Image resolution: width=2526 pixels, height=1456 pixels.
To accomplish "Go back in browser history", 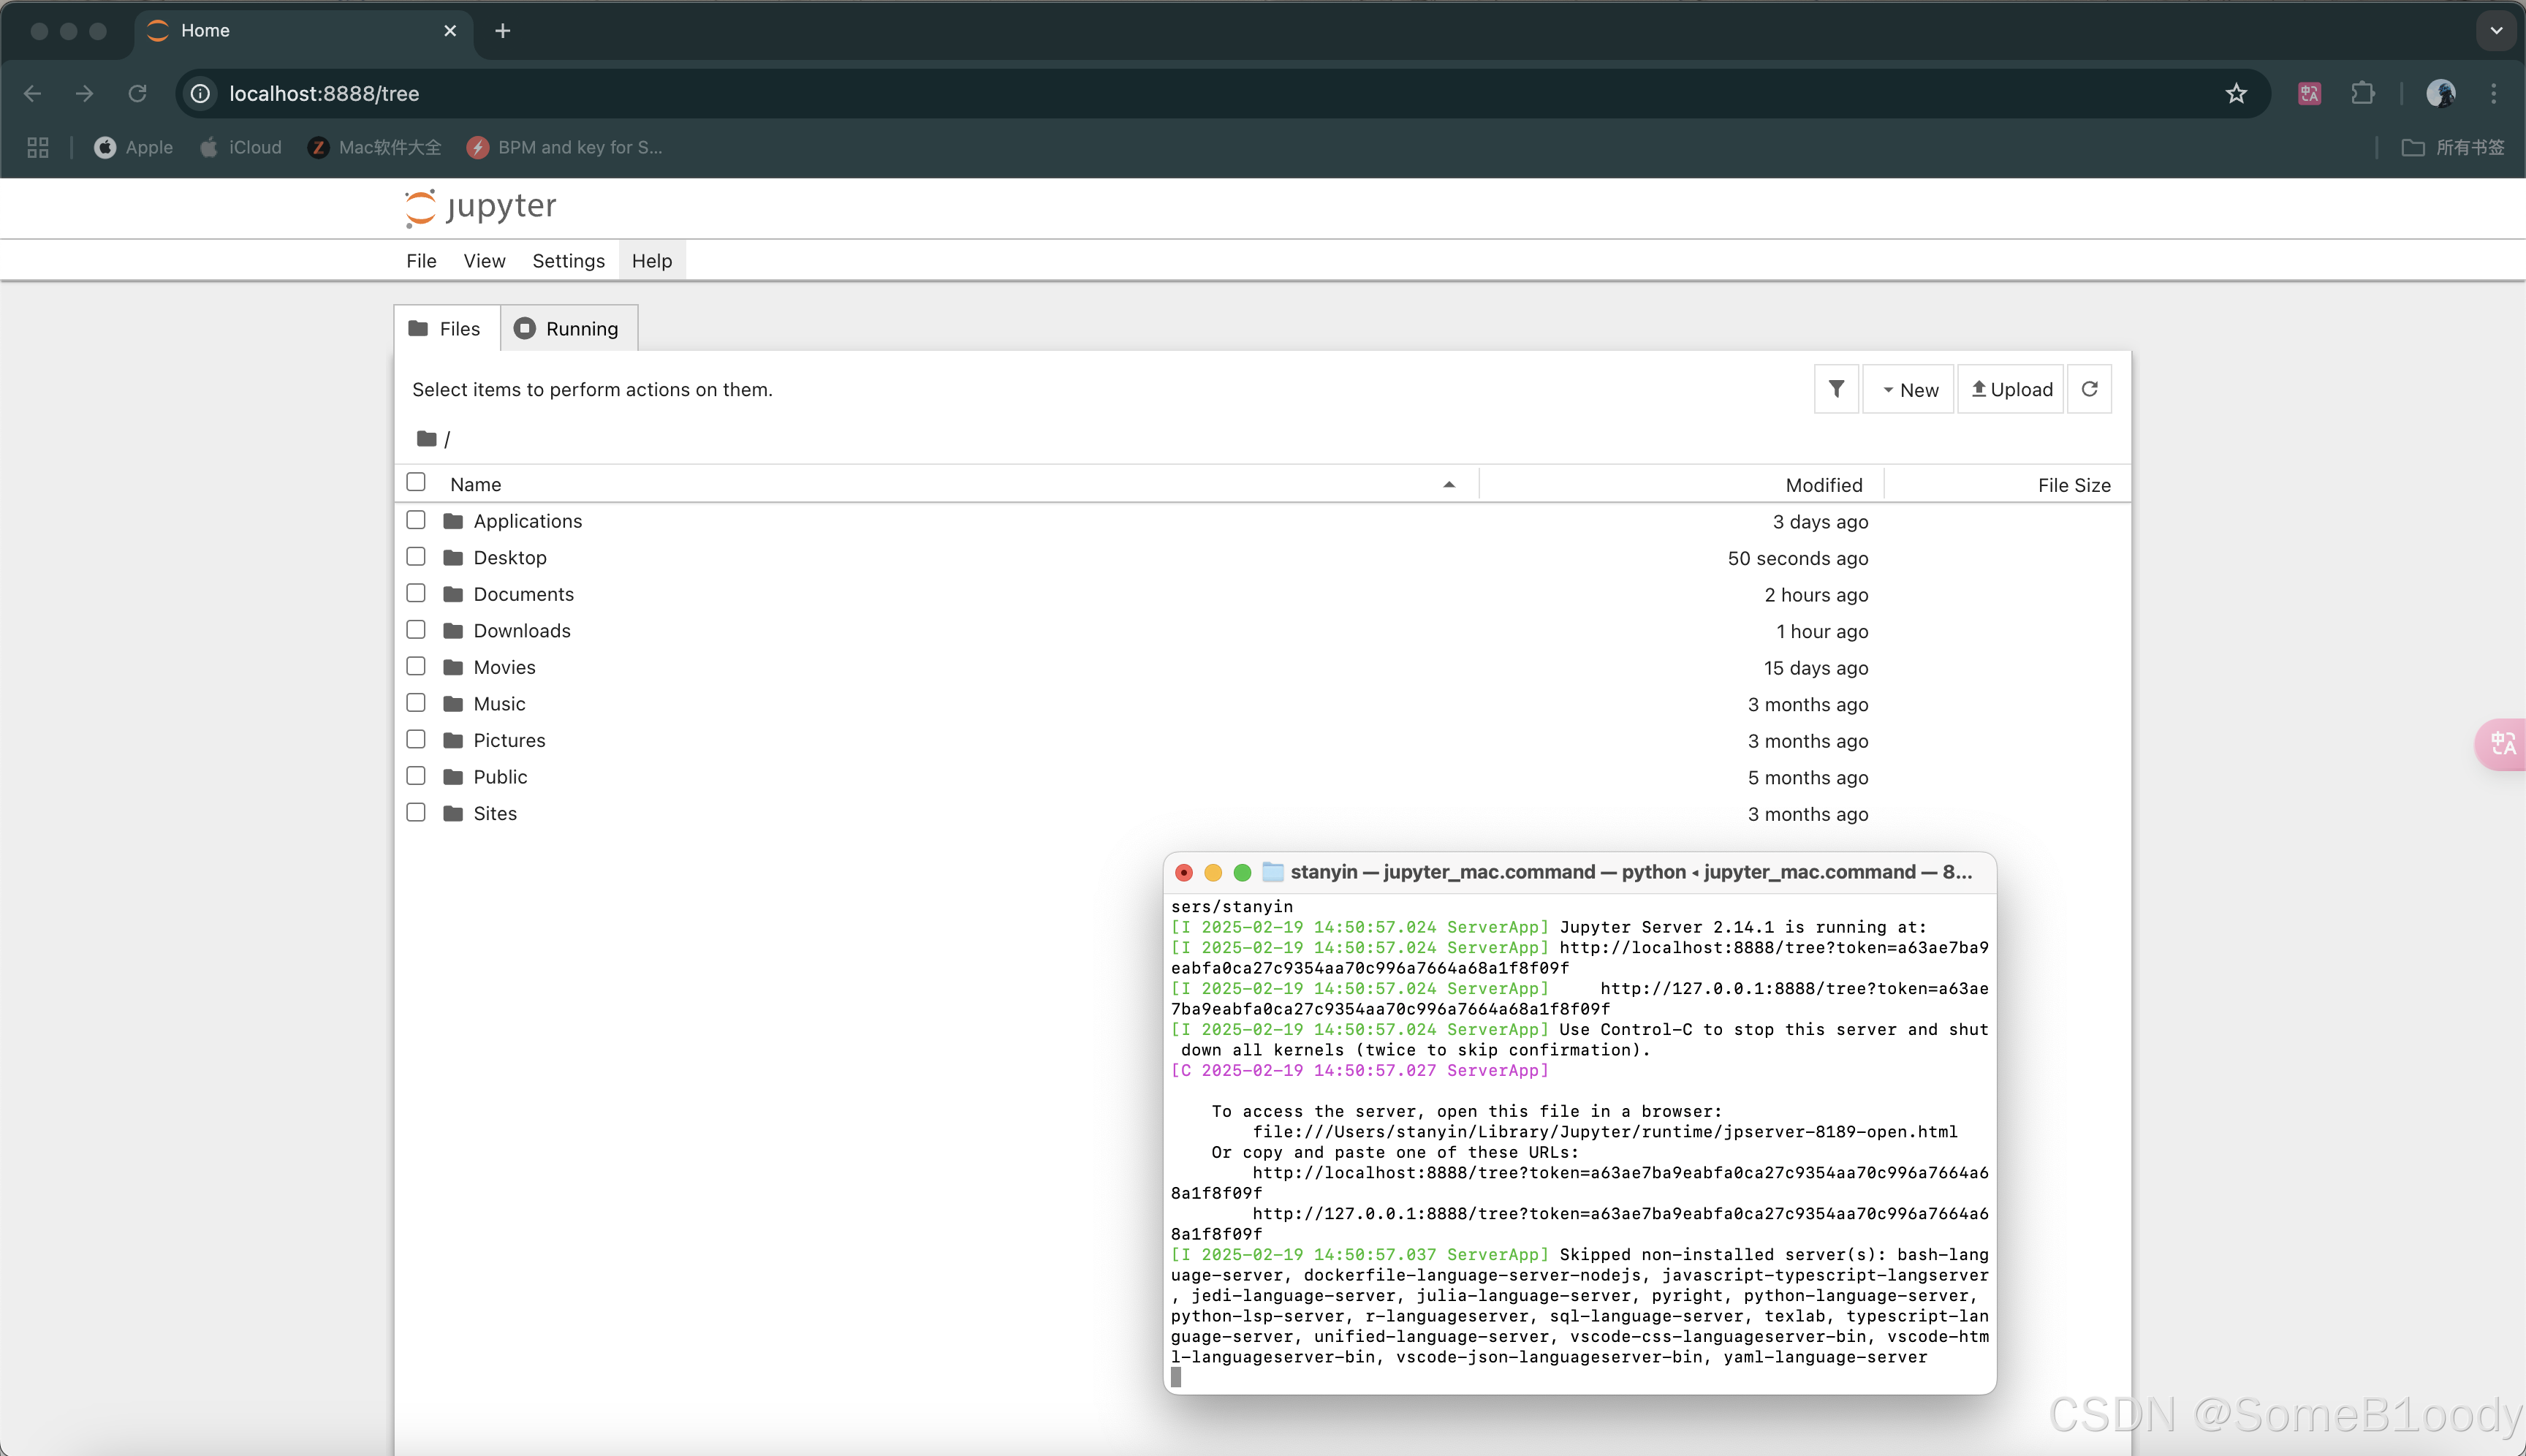I will [x=32, y=93].
